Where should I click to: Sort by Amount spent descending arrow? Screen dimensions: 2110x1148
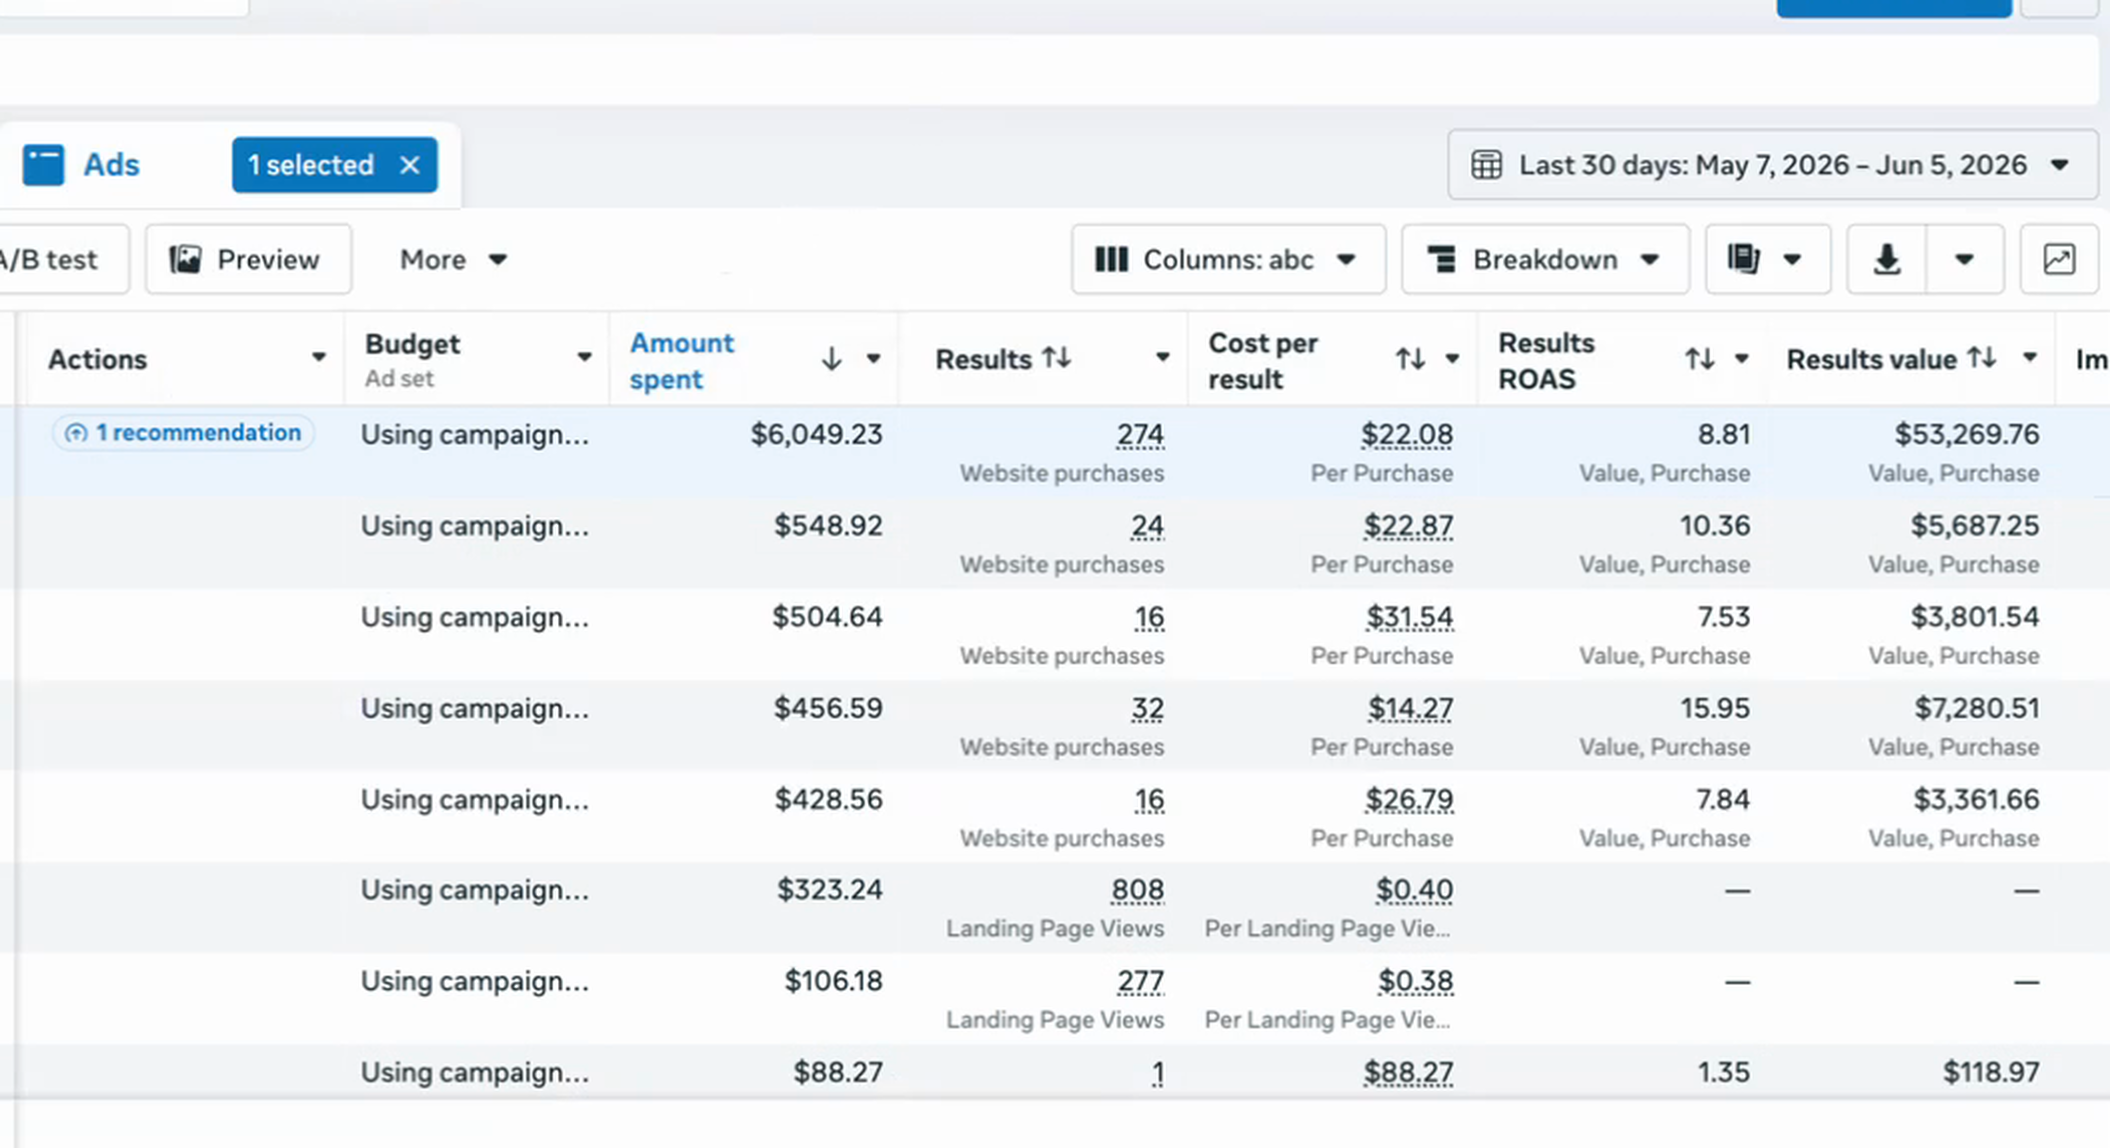coord(831,358)
